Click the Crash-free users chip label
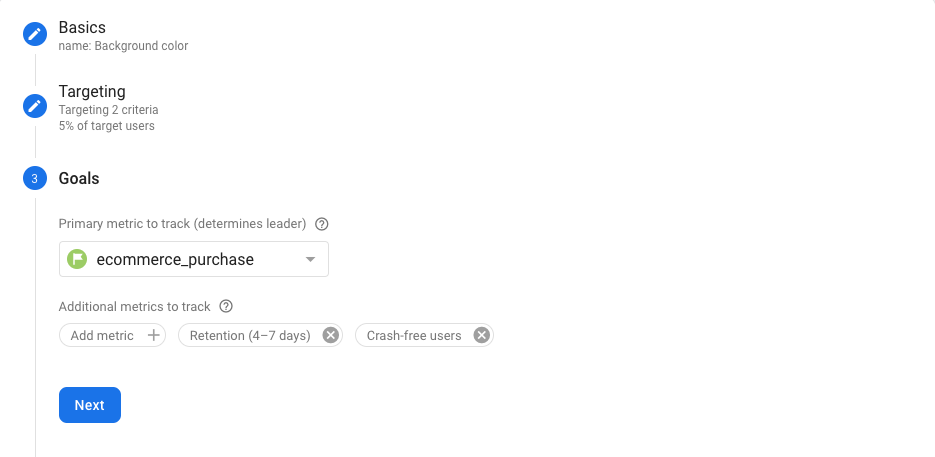Viewport: 935px width, 457px height. [x=414, y=336]
